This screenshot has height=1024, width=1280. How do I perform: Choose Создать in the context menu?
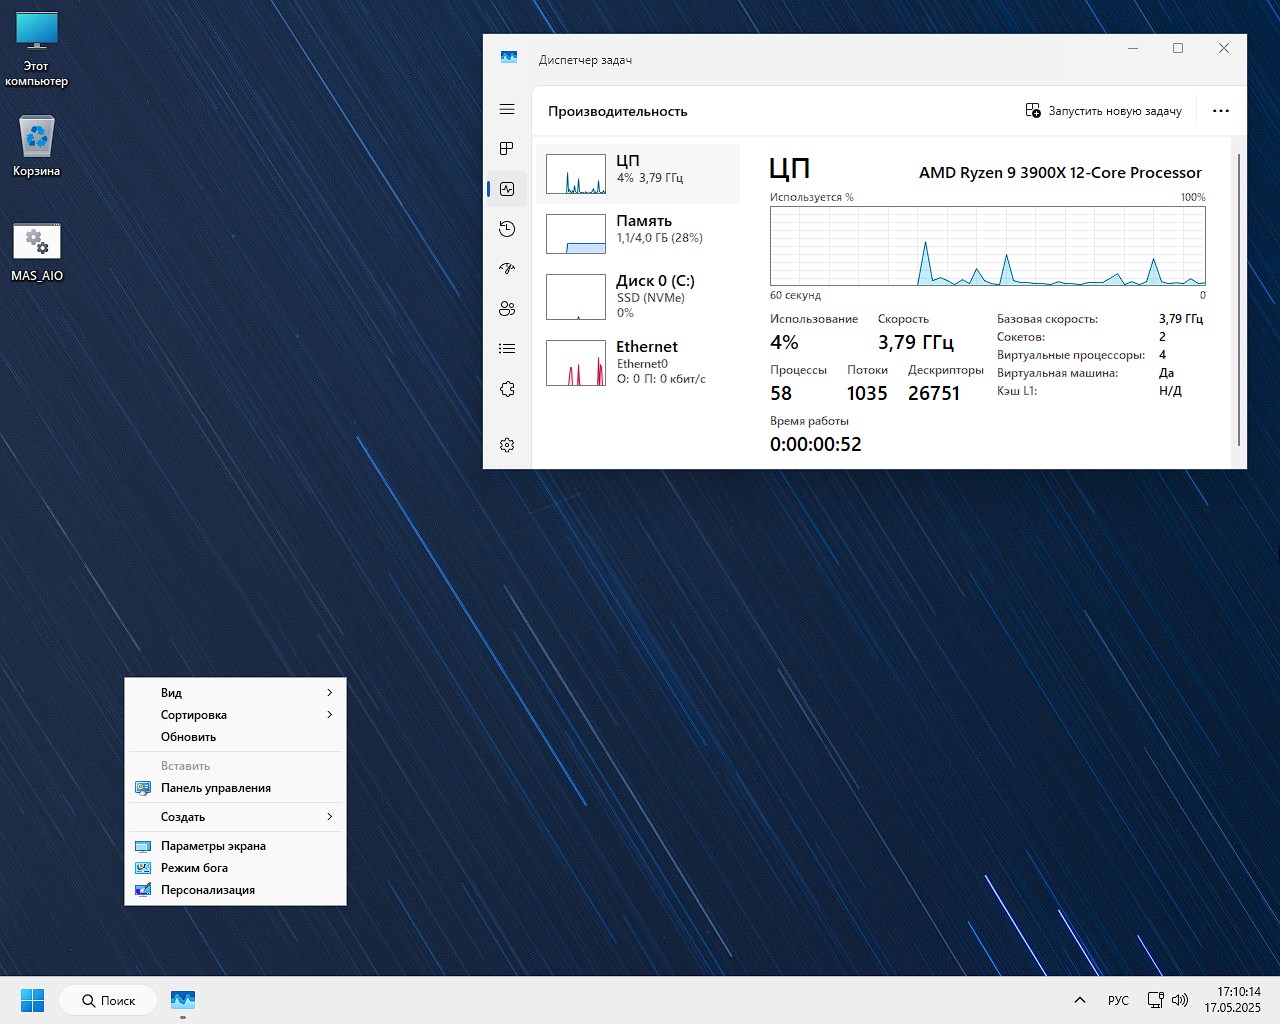(235, 817)
